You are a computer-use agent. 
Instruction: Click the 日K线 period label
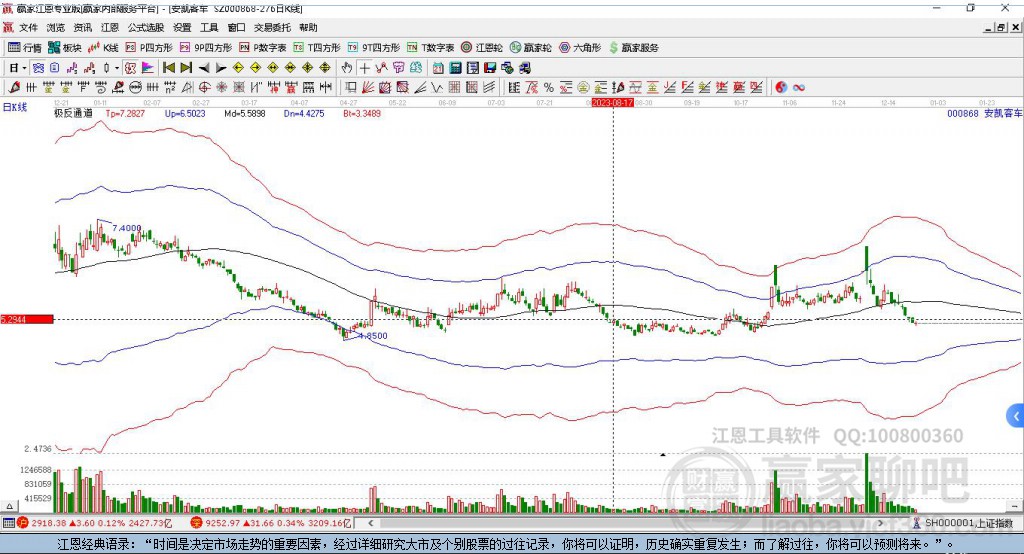pyautogui.click(x=15, y=107)
